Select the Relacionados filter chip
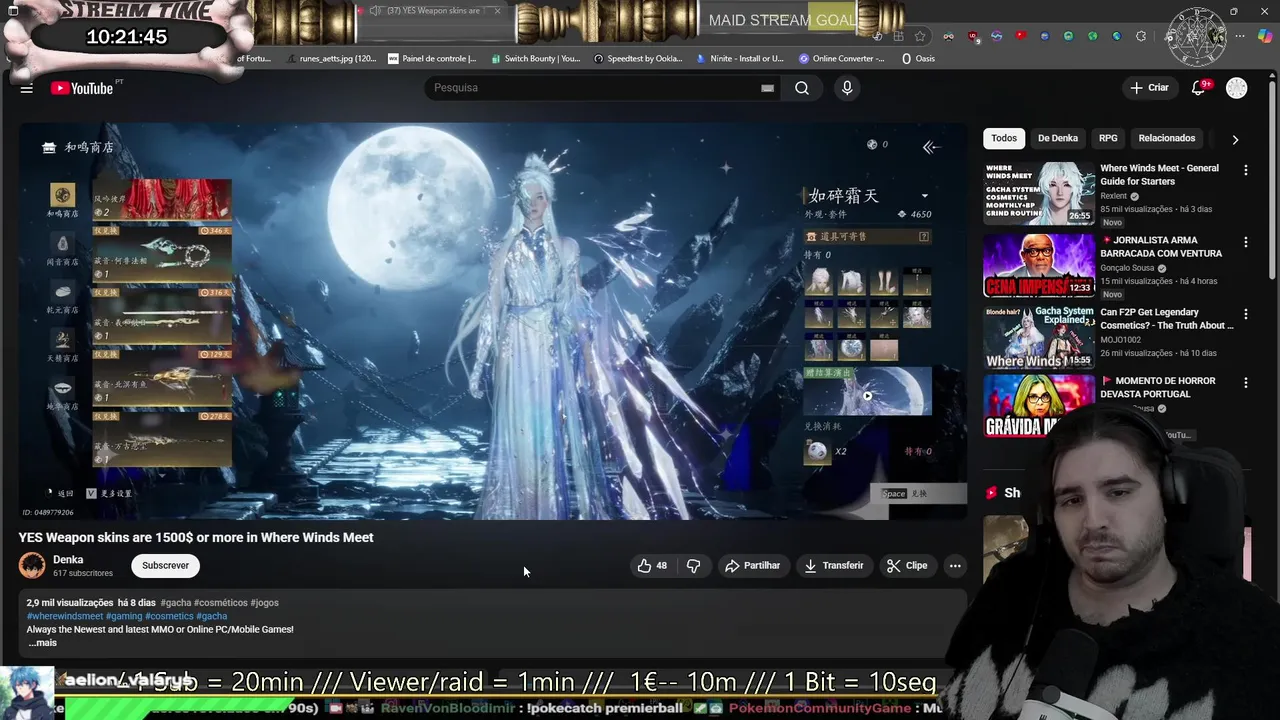This screenshot has height=720, width=1280. [1167, 138]
